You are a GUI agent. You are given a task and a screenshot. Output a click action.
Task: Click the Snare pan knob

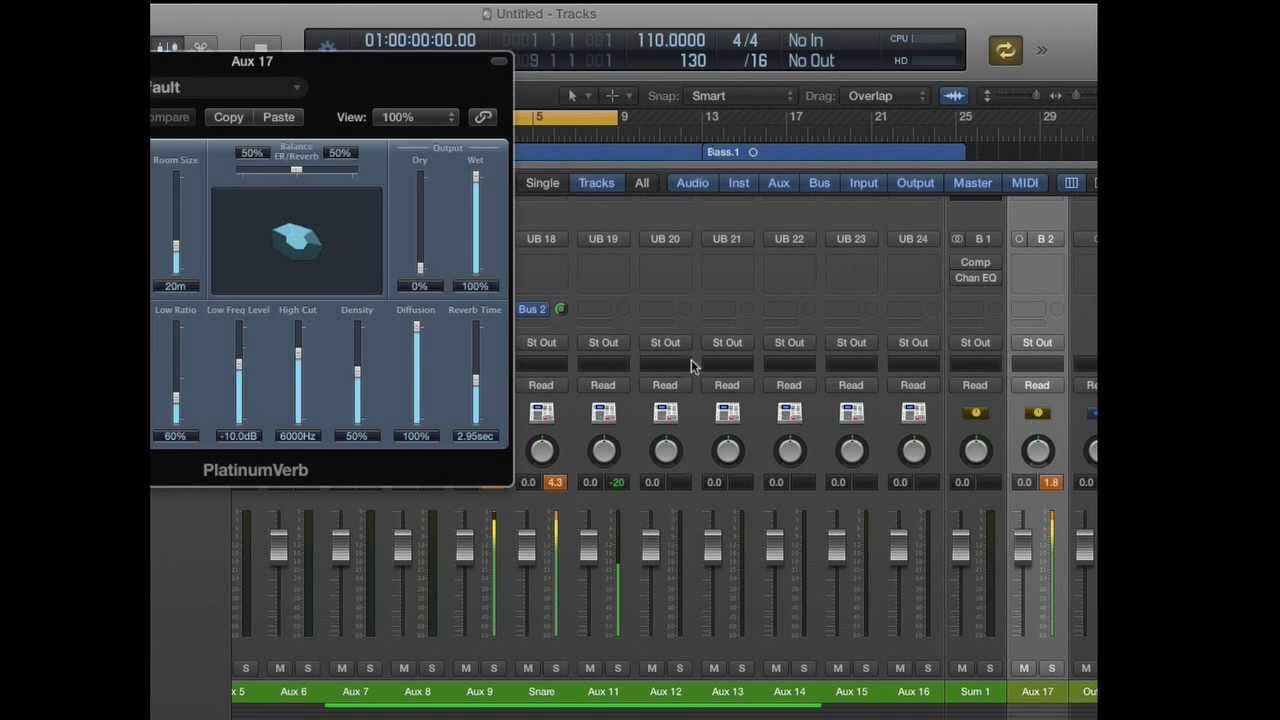click(542, 451)
